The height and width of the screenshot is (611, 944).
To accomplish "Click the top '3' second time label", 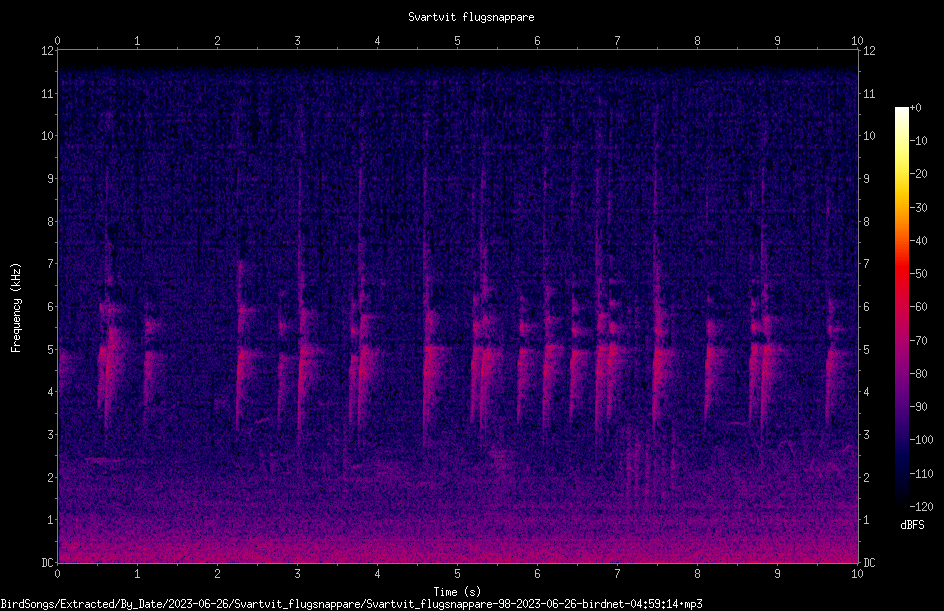I will click(297, 41).
